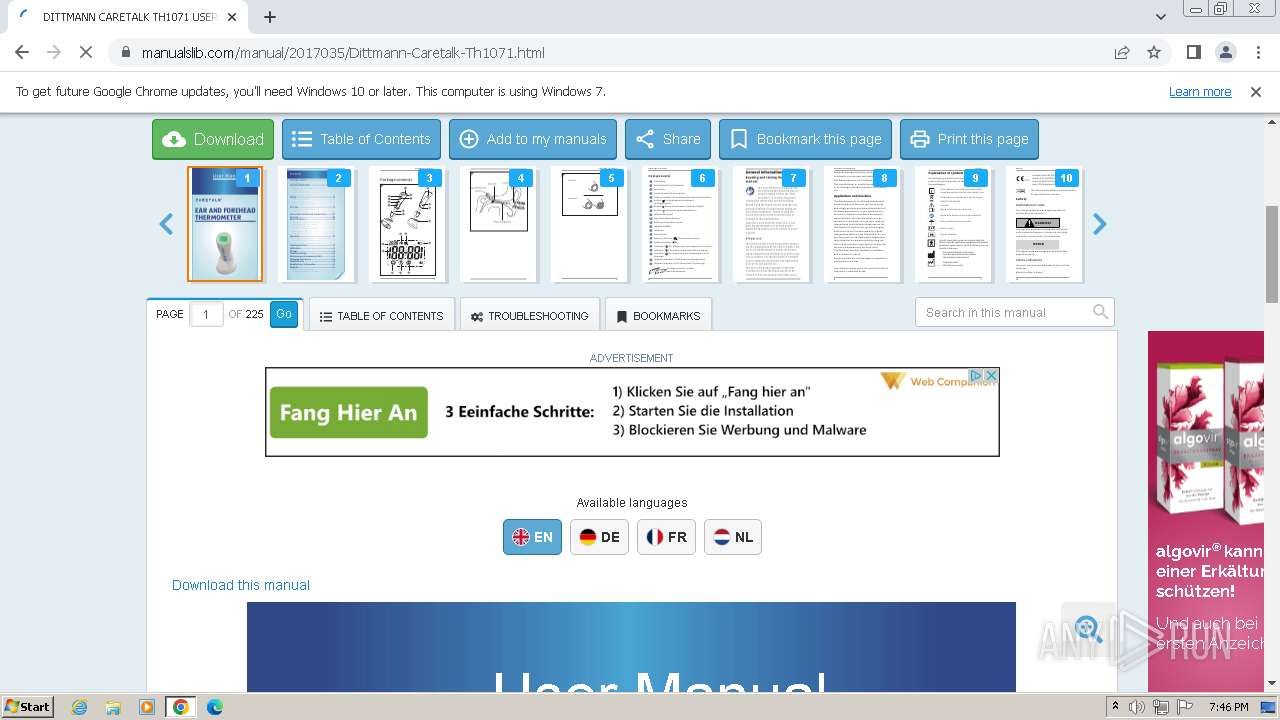Print this page
Viewport: 1280px width, 720px height.
(969, 139)
